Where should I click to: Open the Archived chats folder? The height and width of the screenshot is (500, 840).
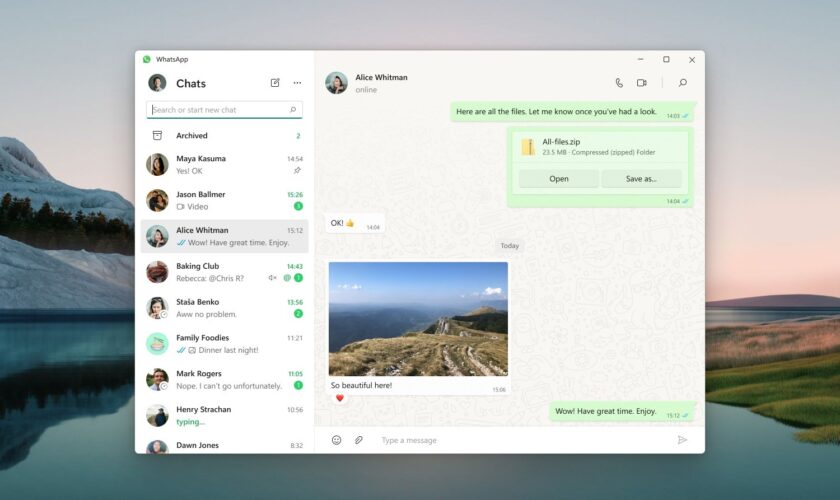[x=192, y=135]
